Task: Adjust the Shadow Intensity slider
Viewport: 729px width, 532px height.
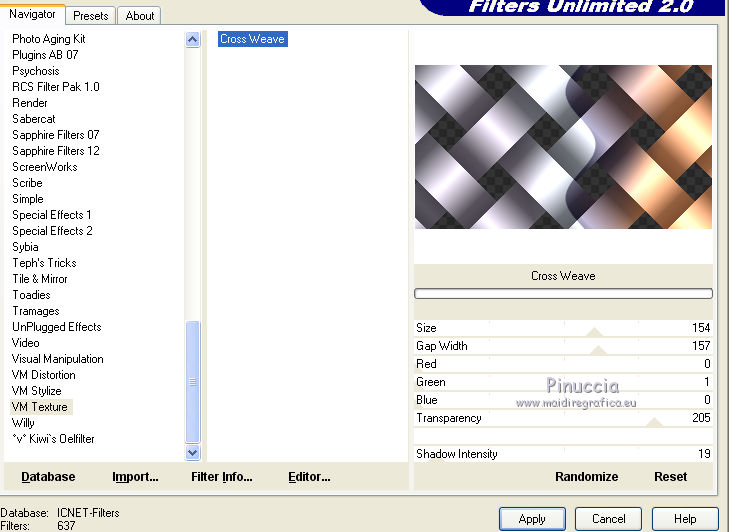Action: coord(563,454)
